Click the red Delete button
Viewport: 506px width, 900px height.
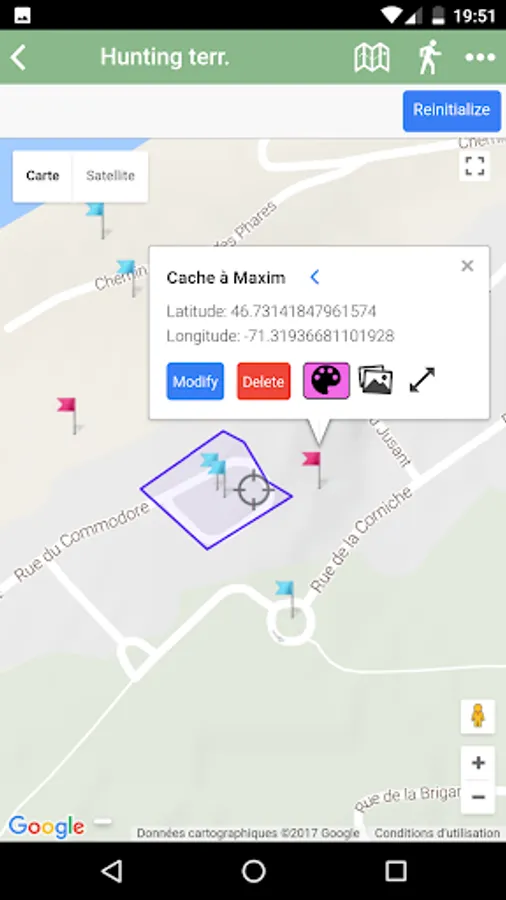point(263,381)
